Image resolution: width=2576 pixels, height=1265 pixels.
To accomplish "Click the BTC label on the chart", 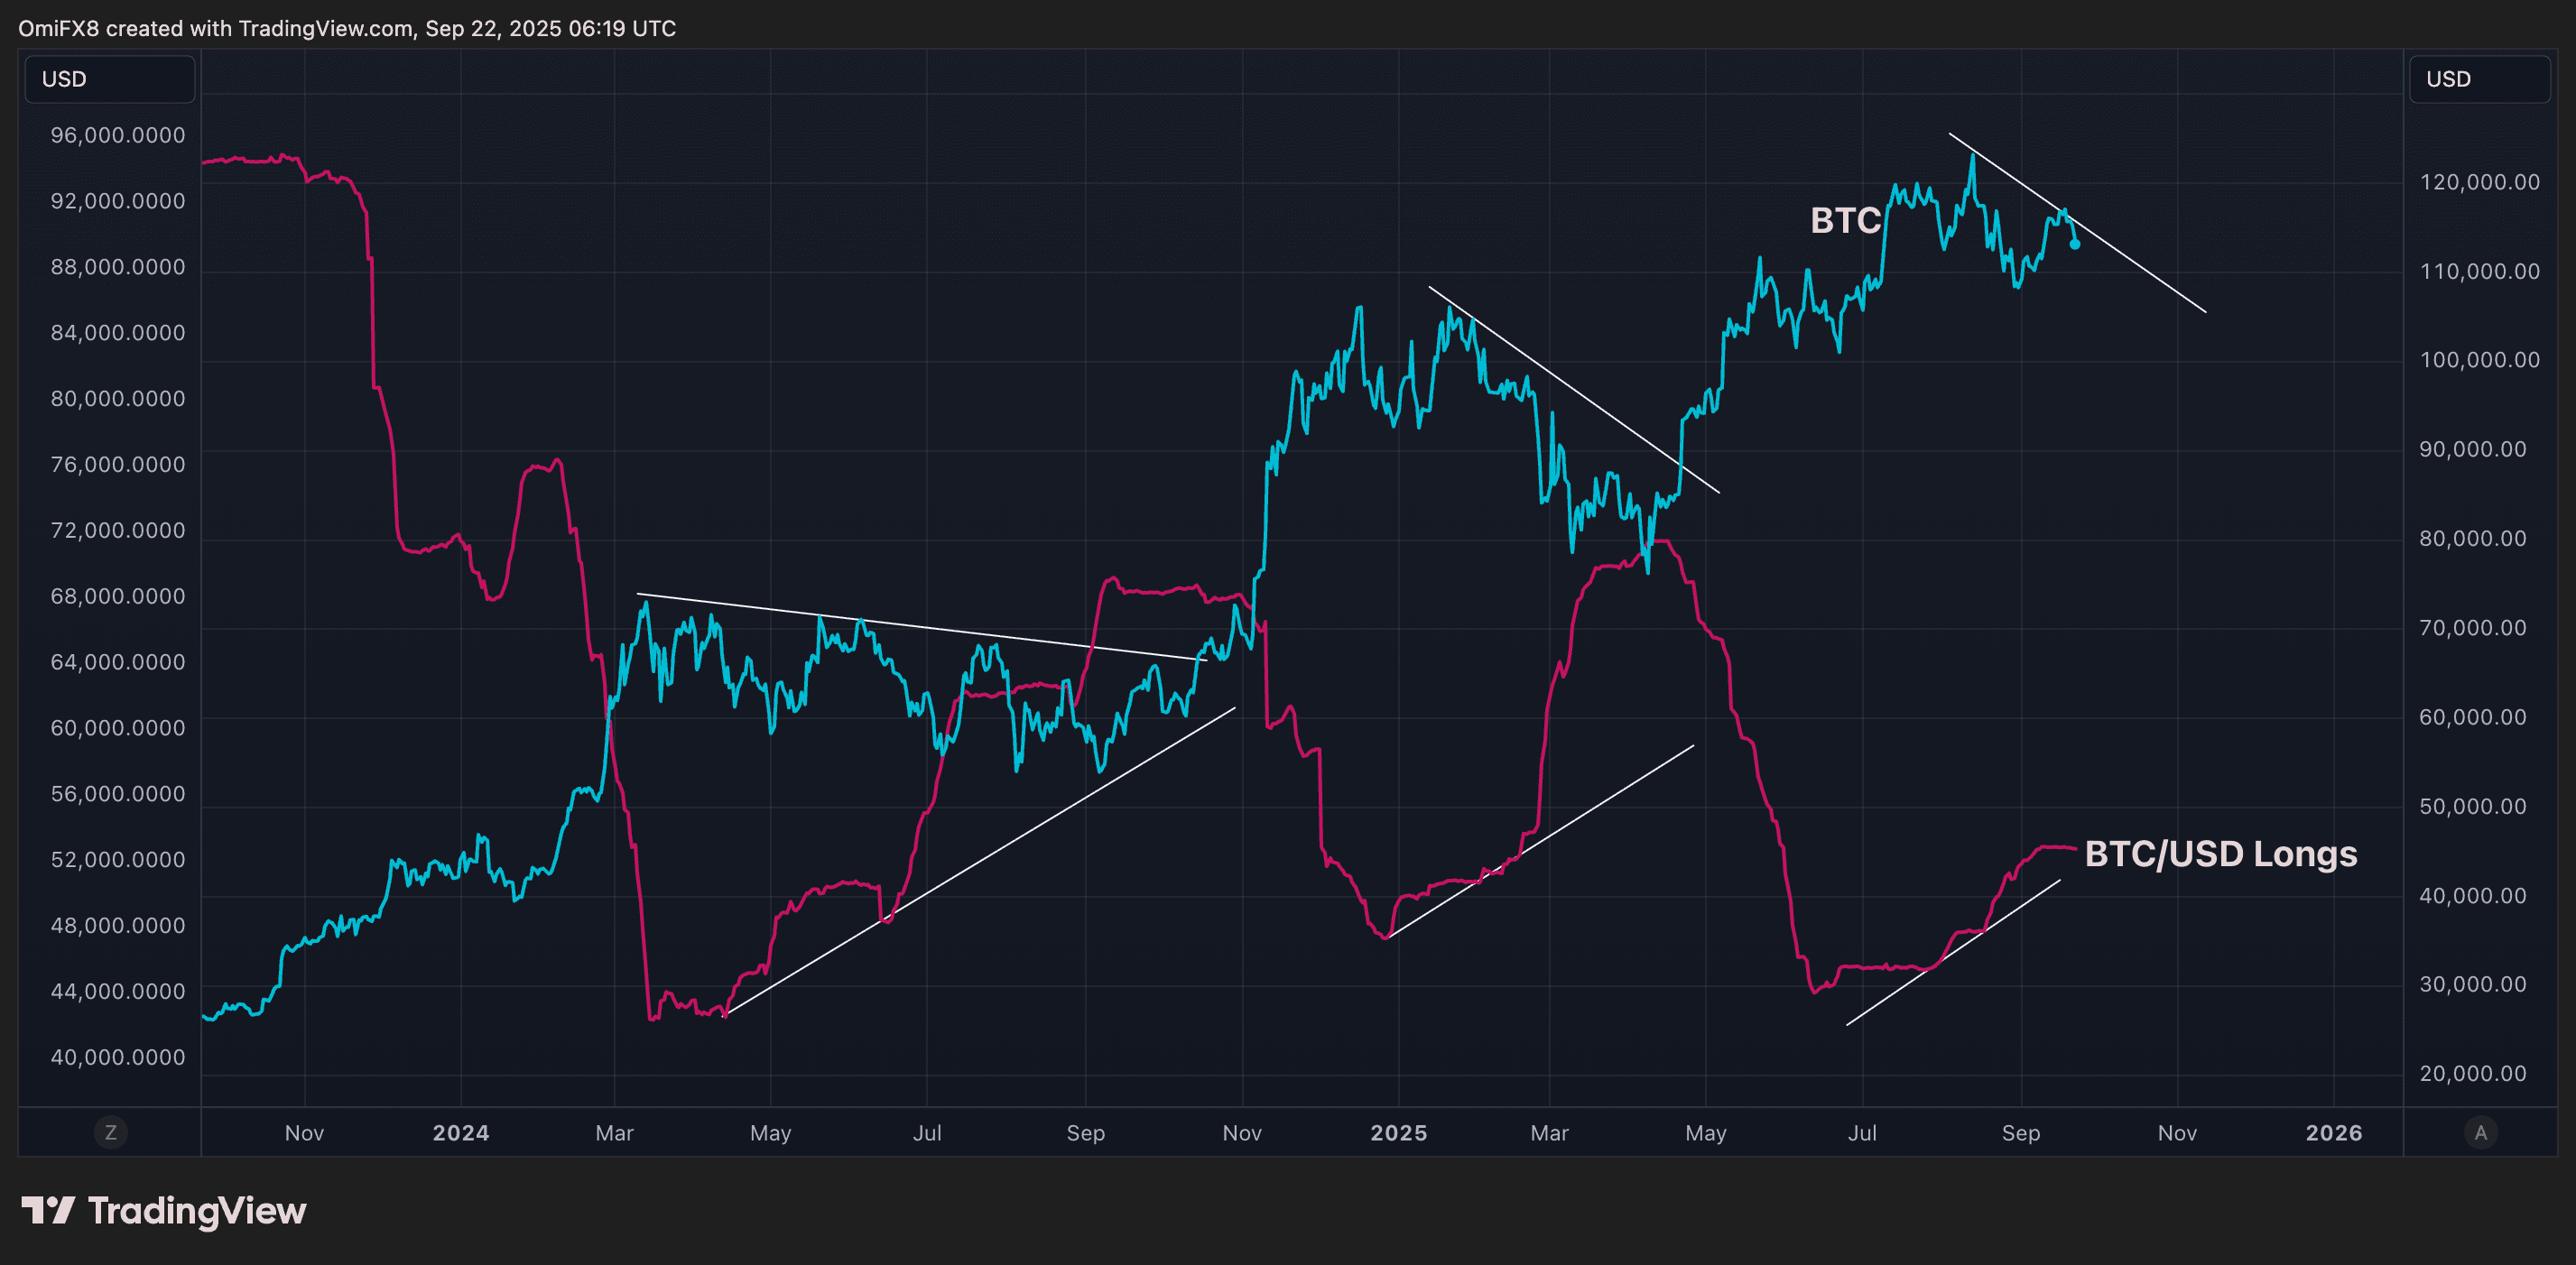I will pos(1845,222).
